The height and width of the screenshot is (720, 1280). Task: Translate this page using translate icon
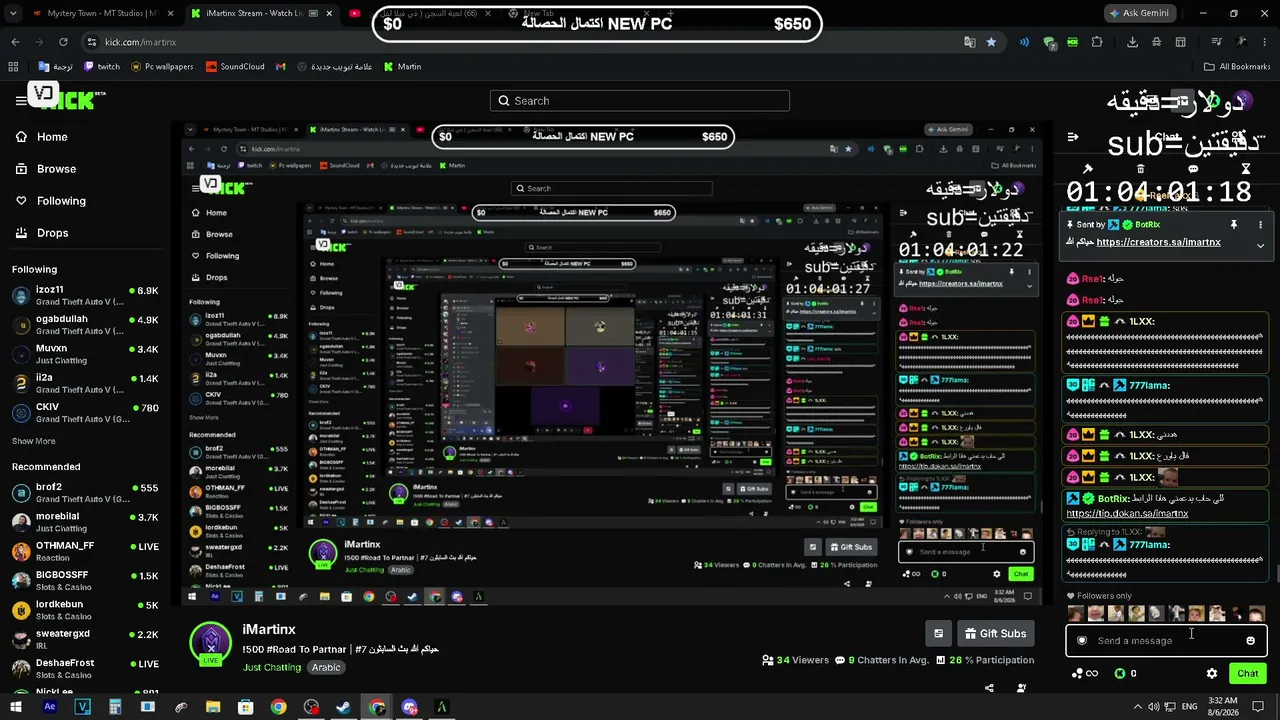point(969,42)
